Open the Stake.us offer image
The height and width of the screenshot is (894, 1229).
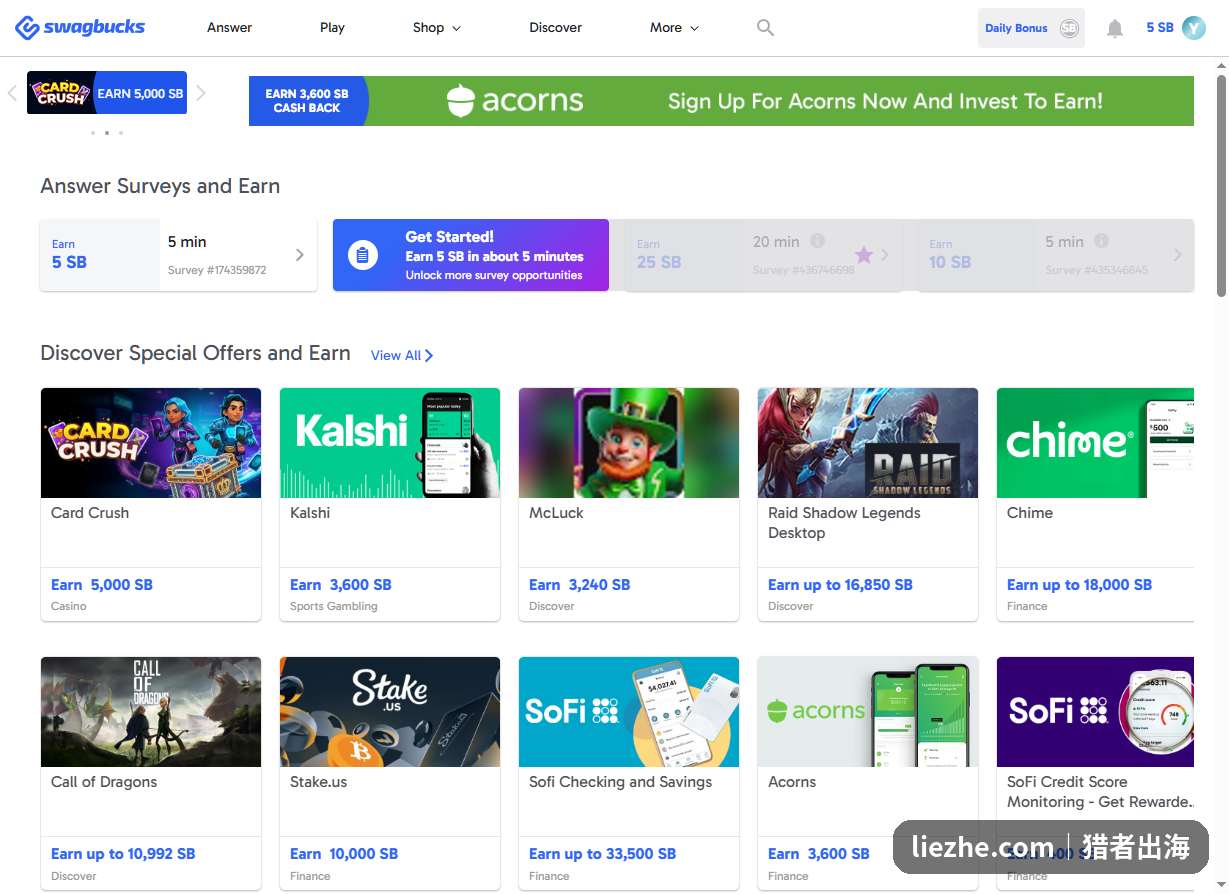pyautogui.click(x=390, y=712)
